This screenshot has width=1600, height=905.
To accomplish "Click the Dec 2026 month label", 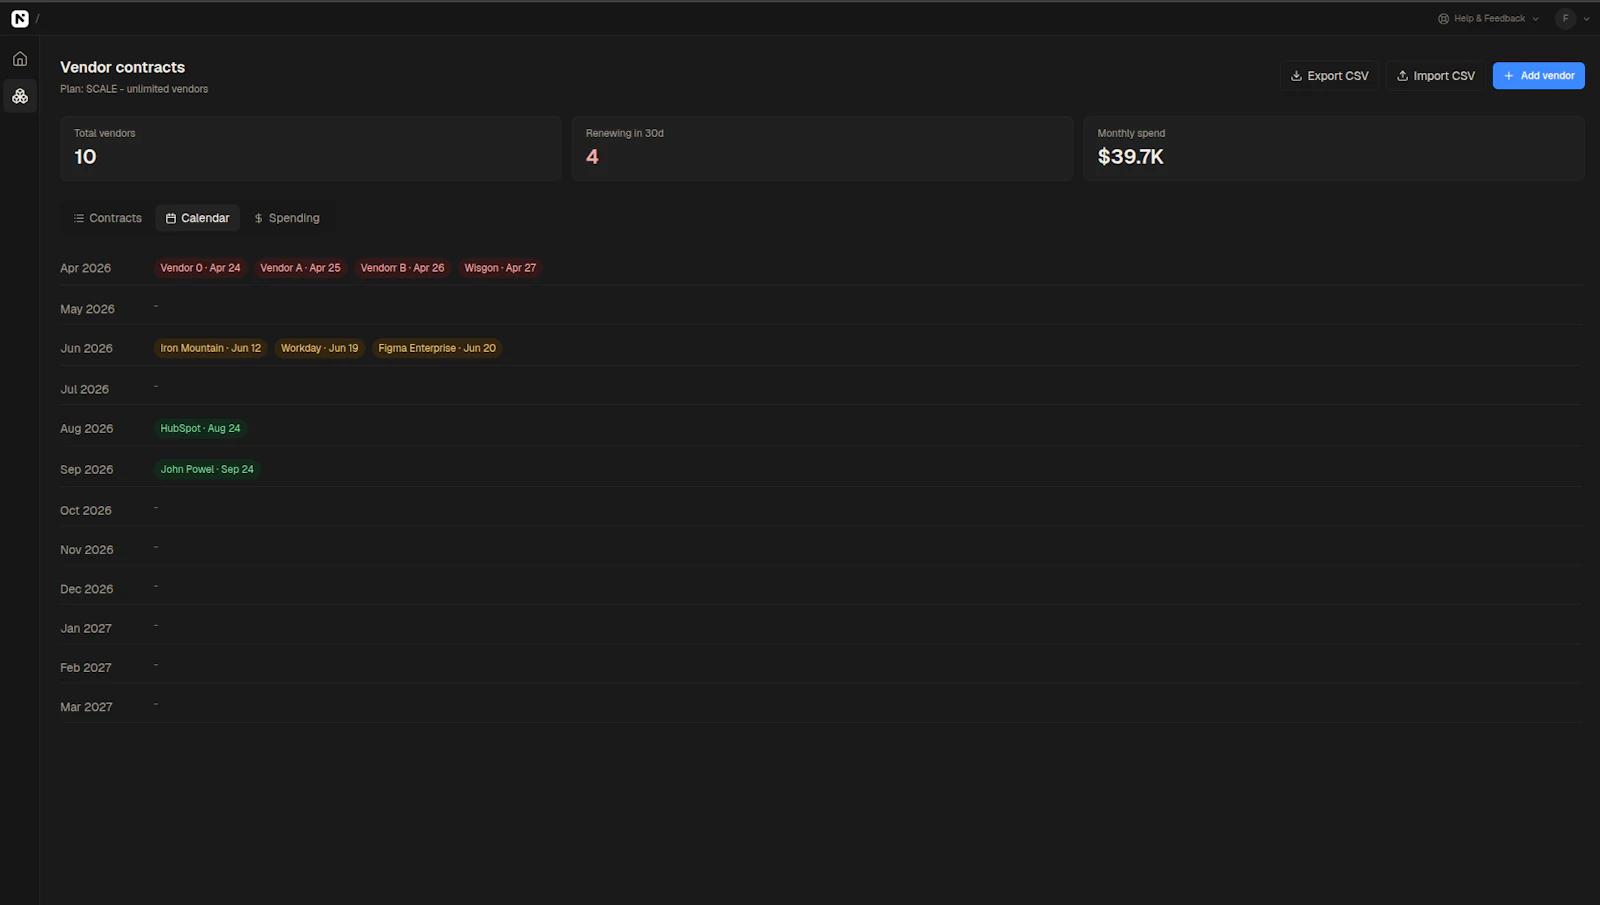I will pyautogui.click(x=86, y=589).
